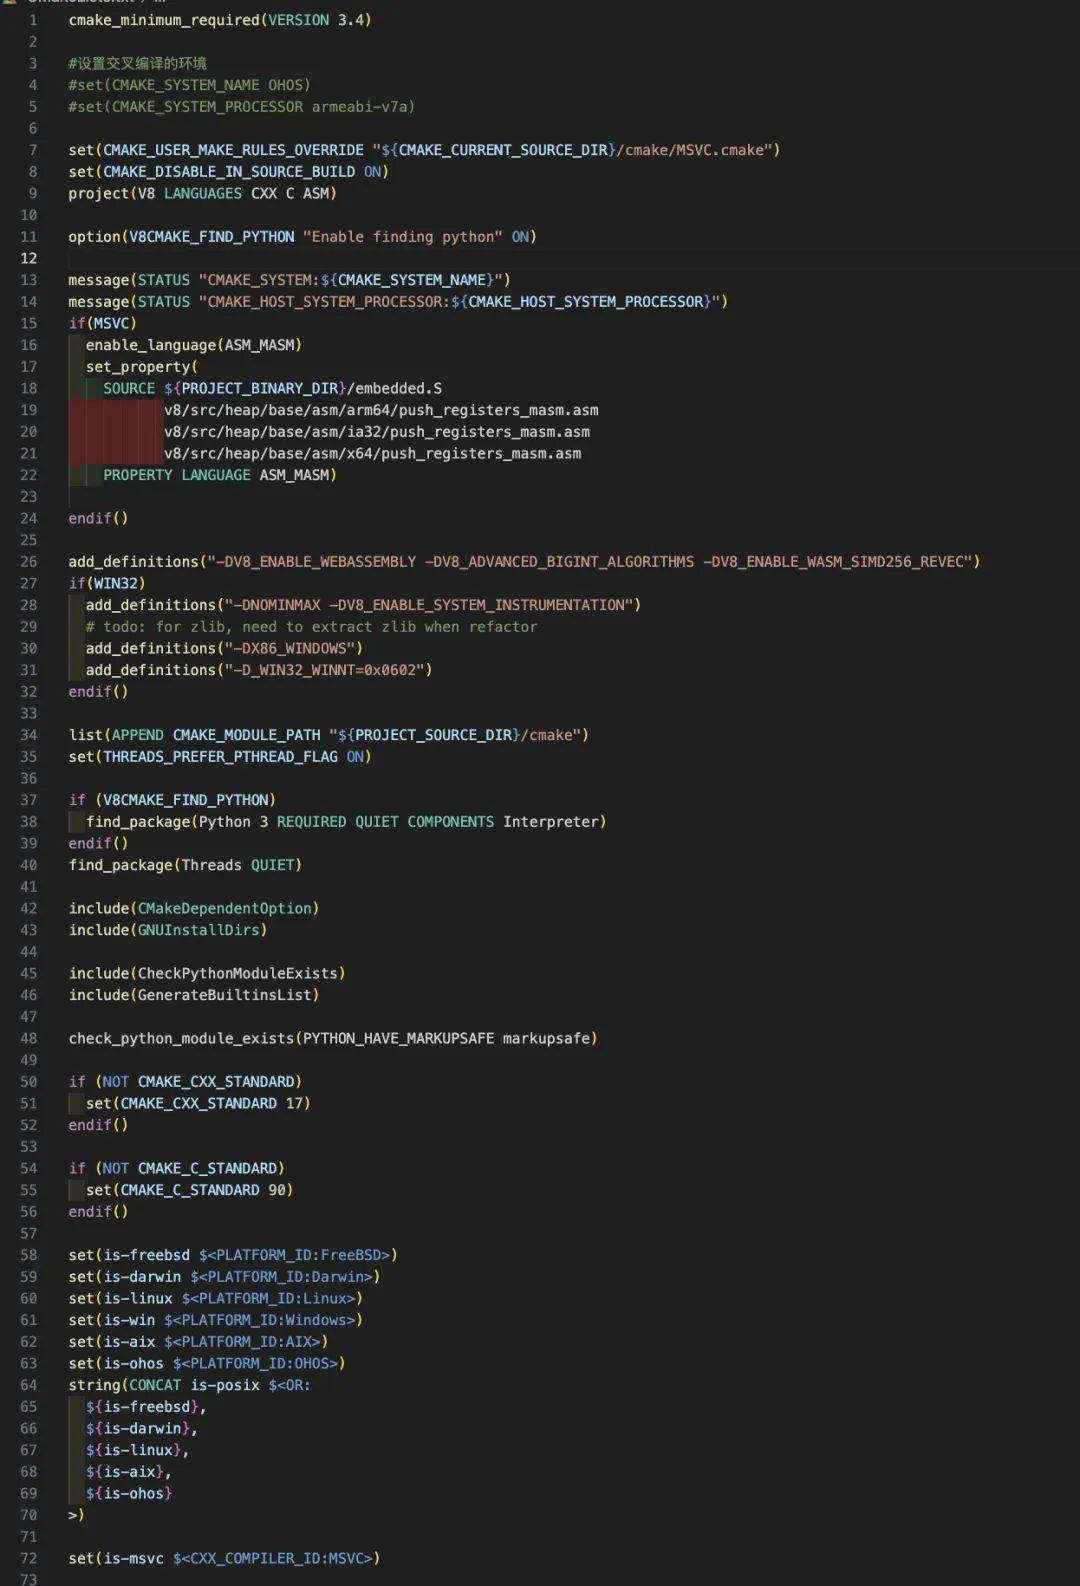
Task: Click the add_definitions("-DX86_WINDOWS") line
Action: click(x=224, y=648)
